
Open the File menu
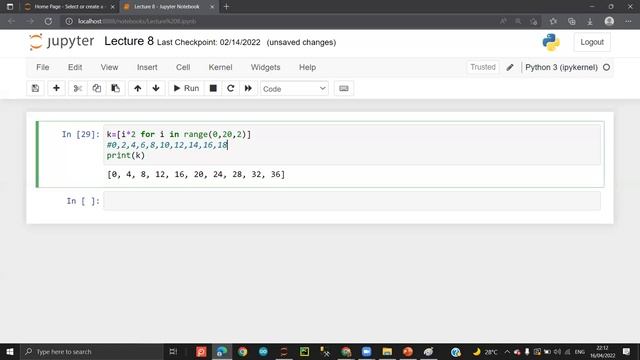pos(42,67)
